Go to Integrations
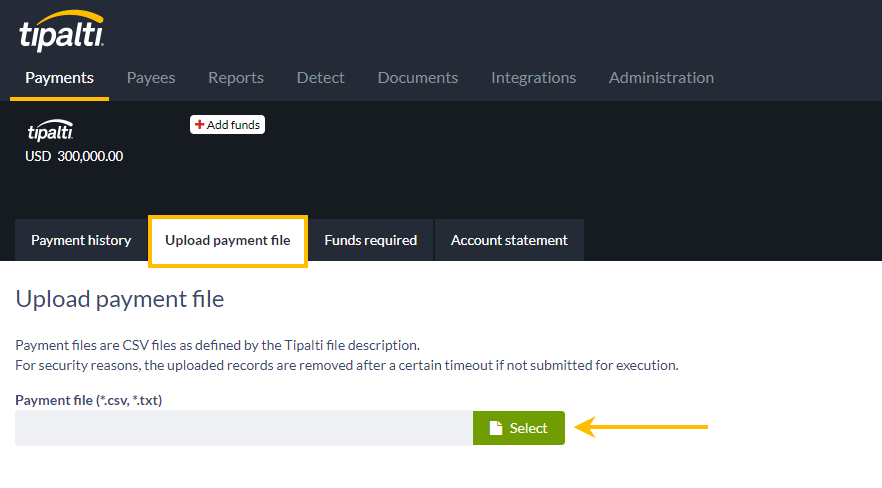This screenshot has height=488, width=882. (x=533, y=77)
